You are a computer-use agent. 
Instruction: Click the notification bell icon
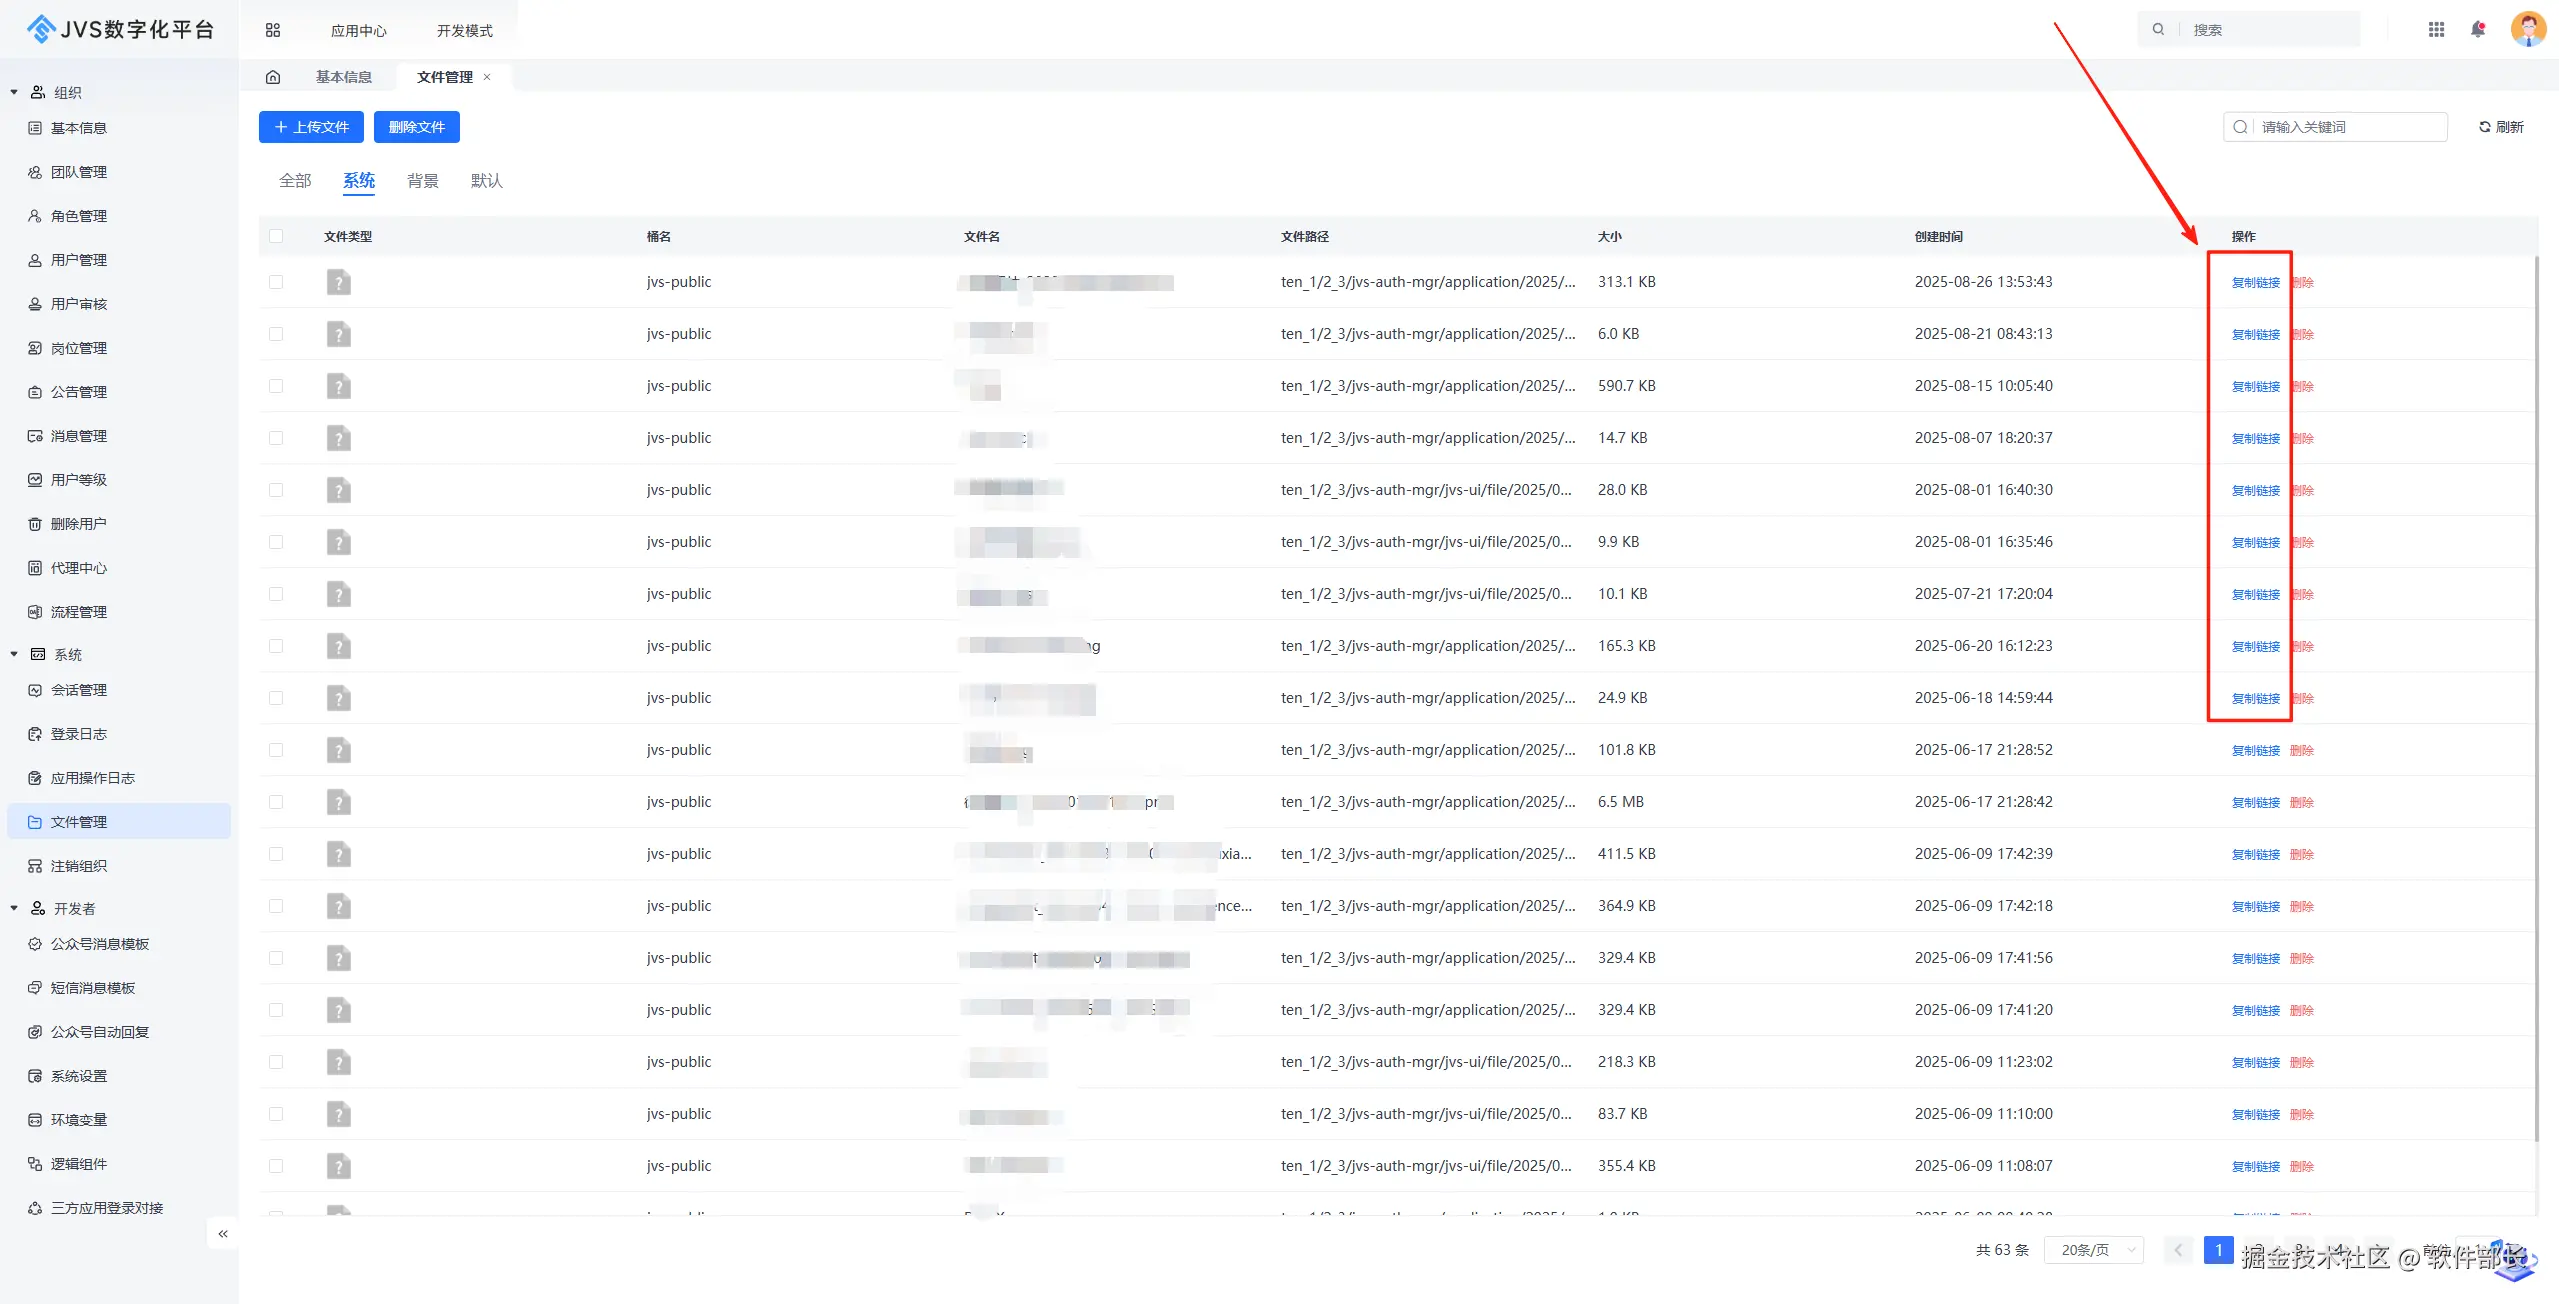(2477, 30)
